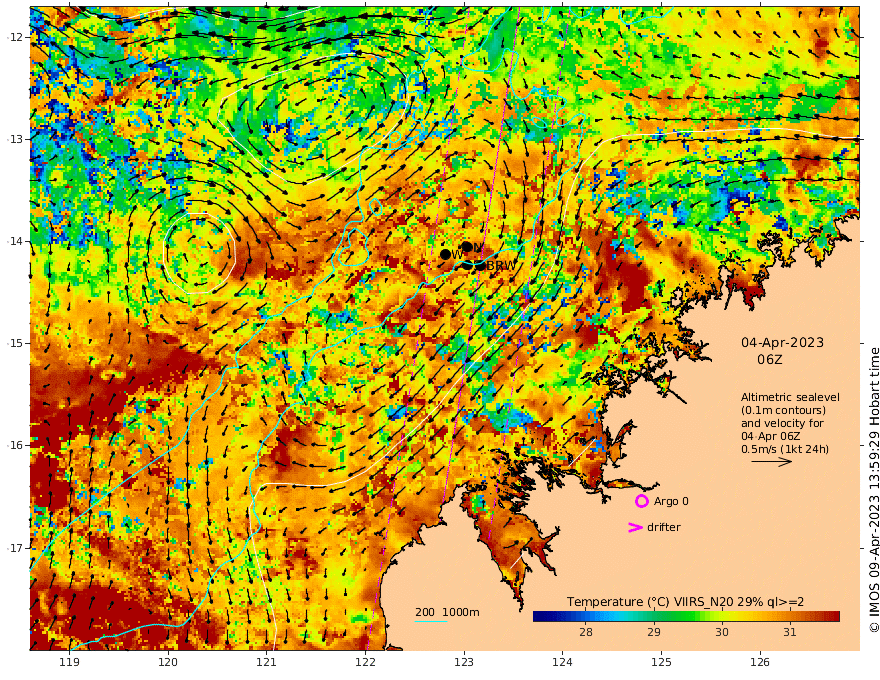Click longitude axis label 125
Viewport: 880px width, 680px height.
tap(661, 663)
